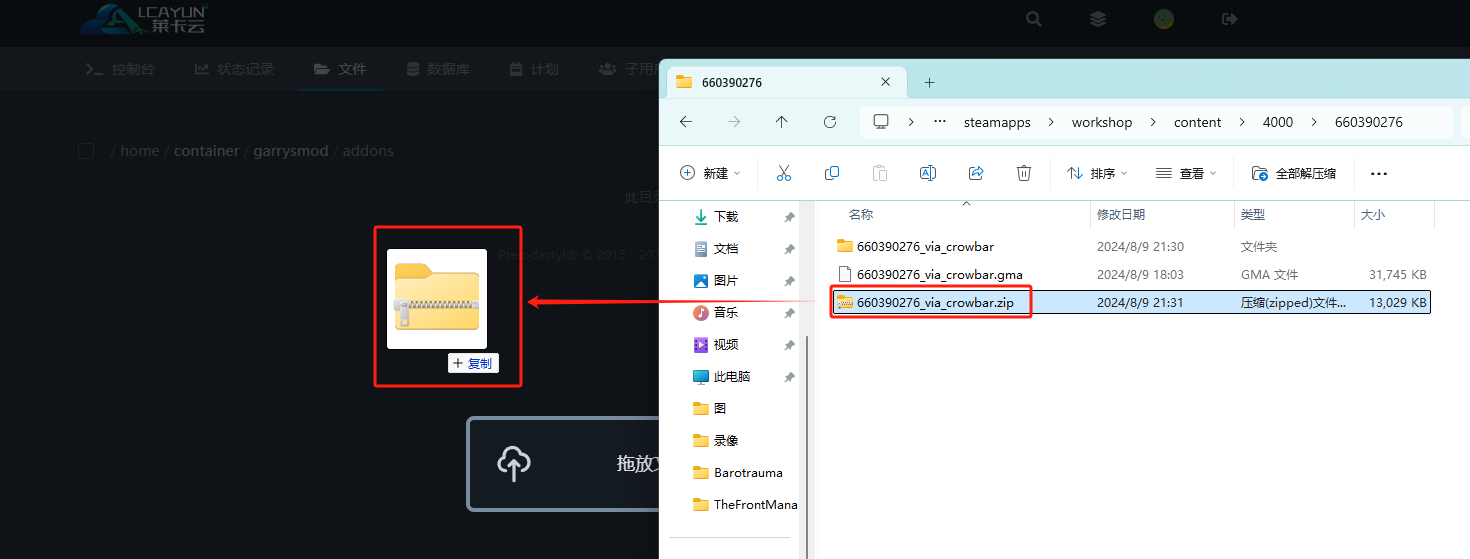Select the 660390276_via_crowbar.gma file
This screenshot has height=559, width=1470.
pyautogui.click(x=939, y=274)
